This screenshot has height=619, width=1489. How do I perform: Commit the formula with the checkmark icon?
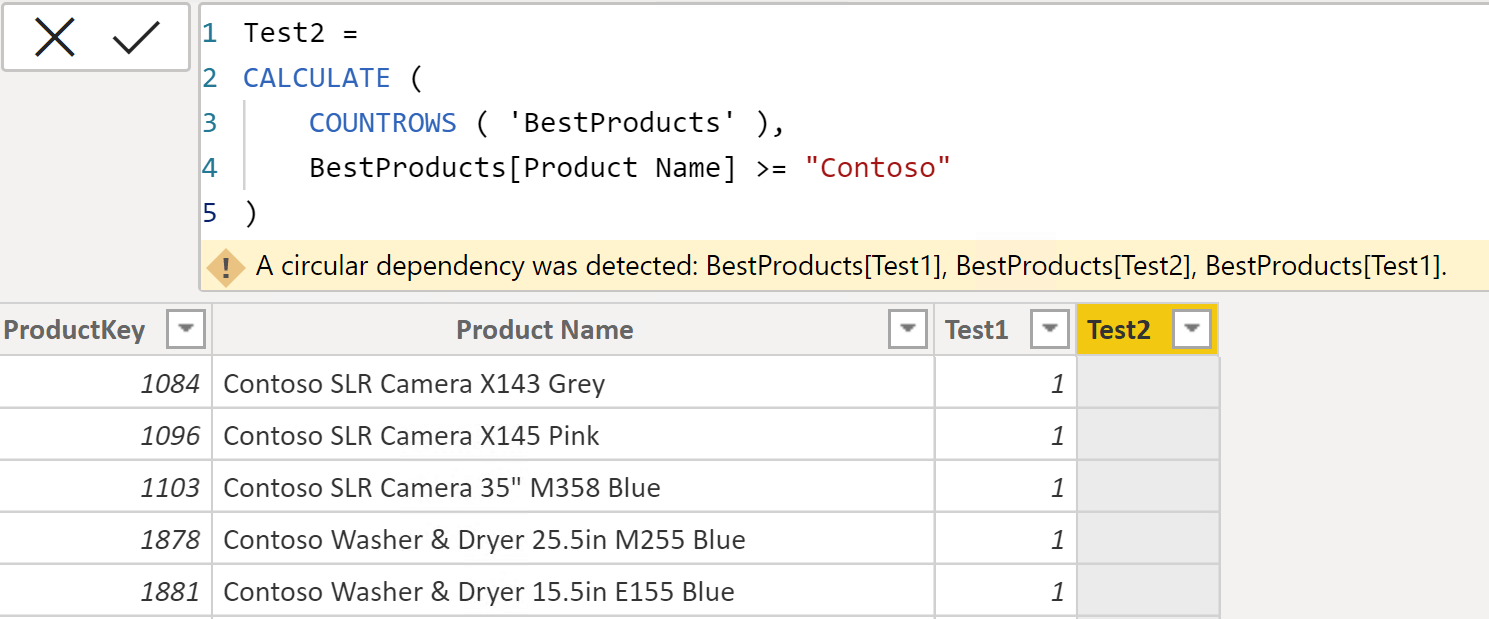click(136, 38)
